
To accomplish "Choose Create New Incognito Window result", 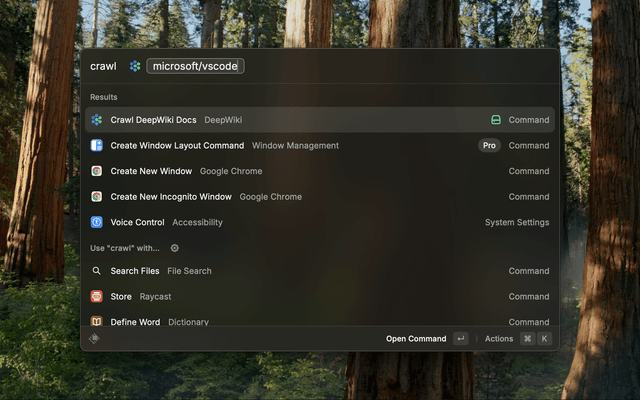I will 300,197.
